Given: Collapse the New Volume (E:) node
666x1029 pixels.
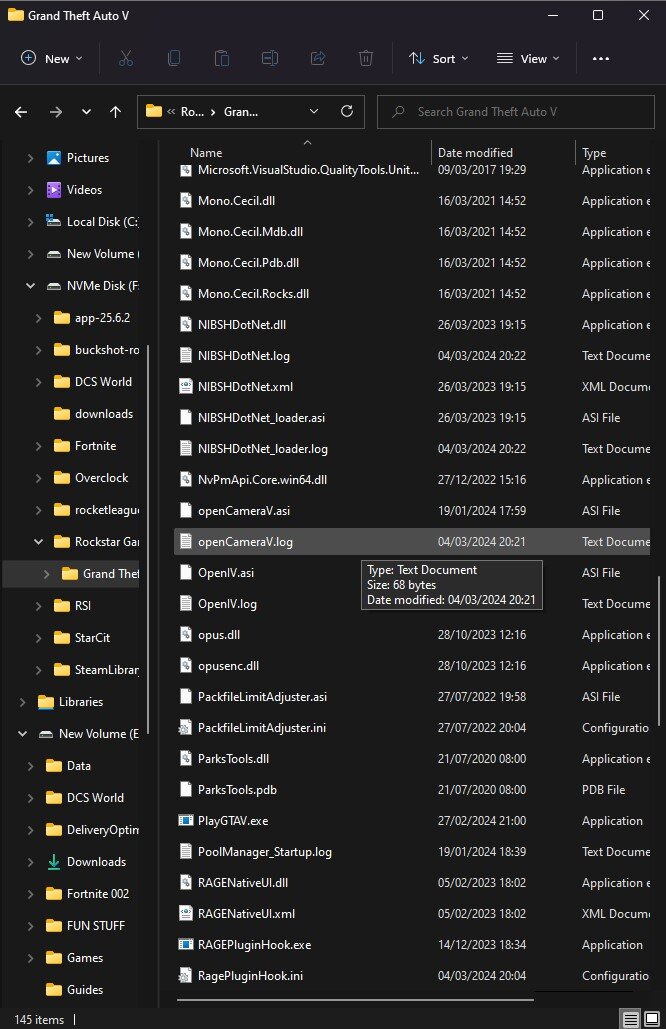Looking at the screenshot, I should click(x=22, y=734).
